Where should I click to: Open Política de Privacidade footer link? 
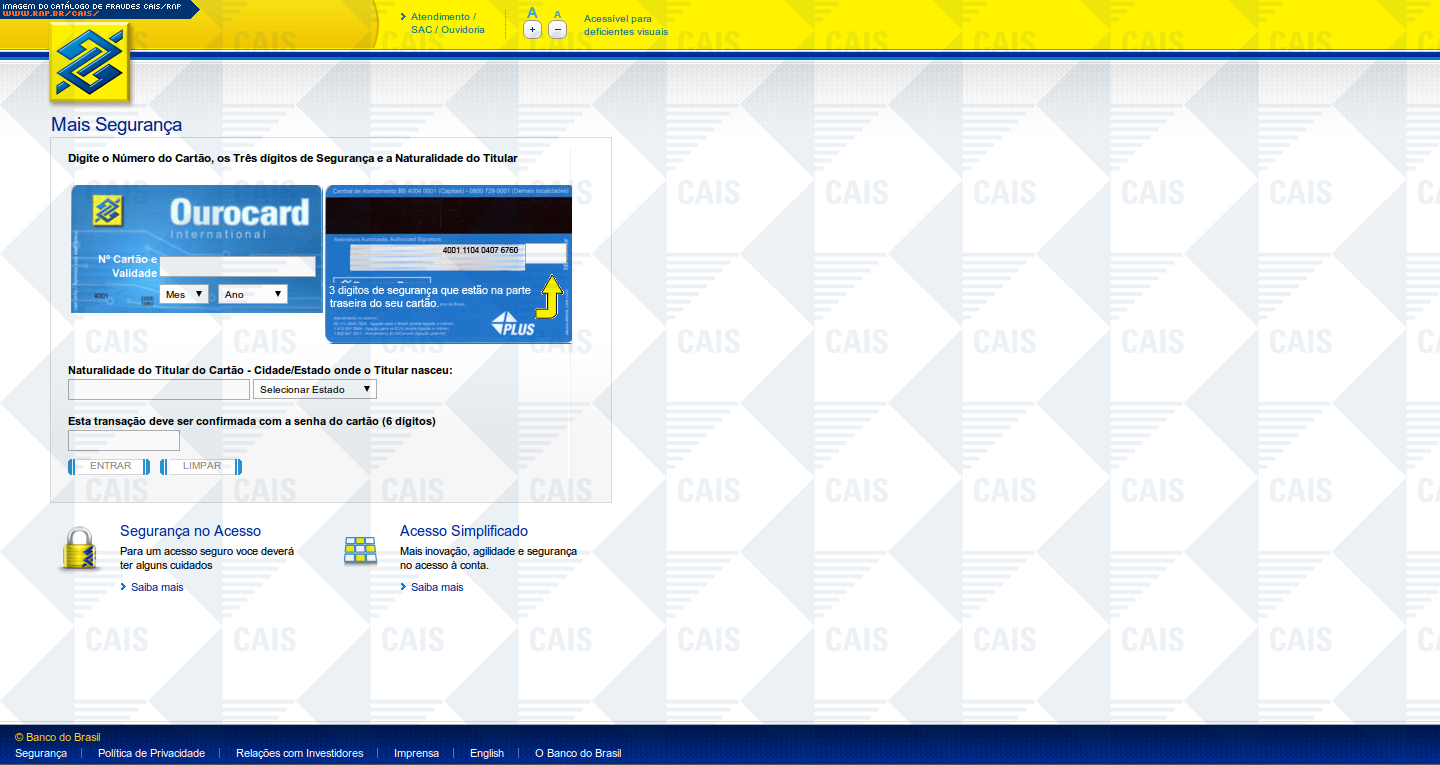point(151,753)
